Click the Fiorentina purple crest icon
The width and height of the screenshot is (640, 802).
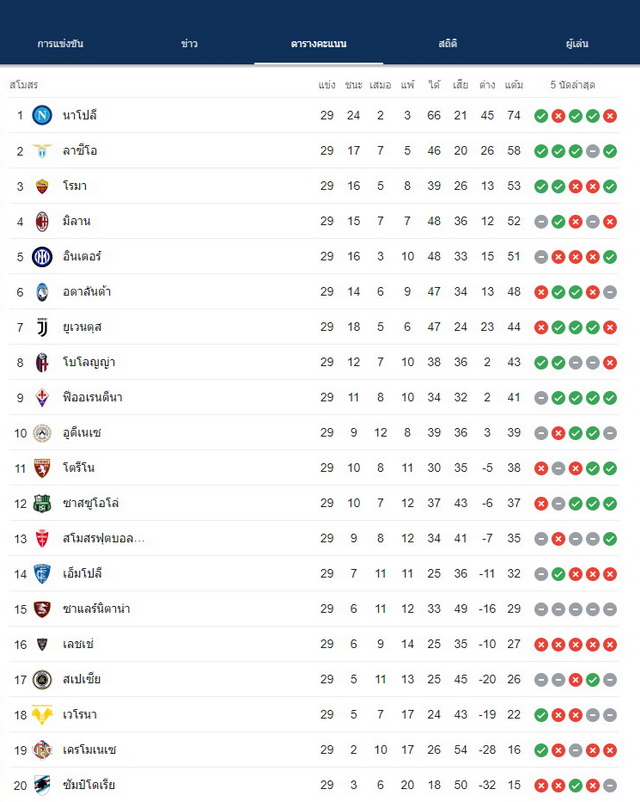(x=42, y=397)
